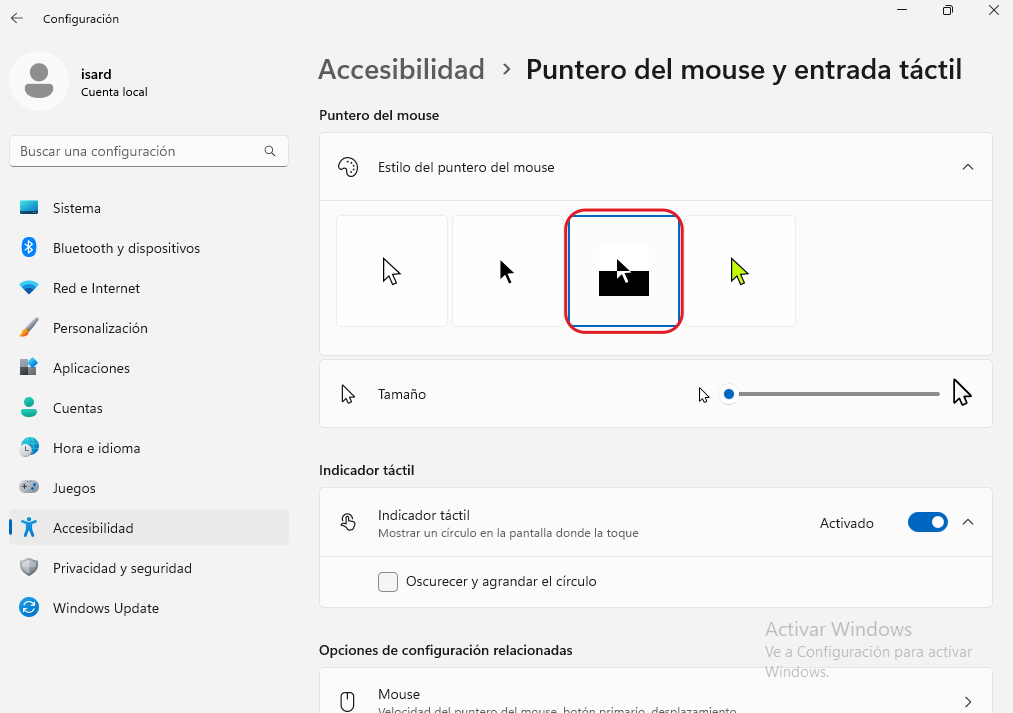
Task: Collapse Estilo del puntero del mouse section
Action: point(967,167)
